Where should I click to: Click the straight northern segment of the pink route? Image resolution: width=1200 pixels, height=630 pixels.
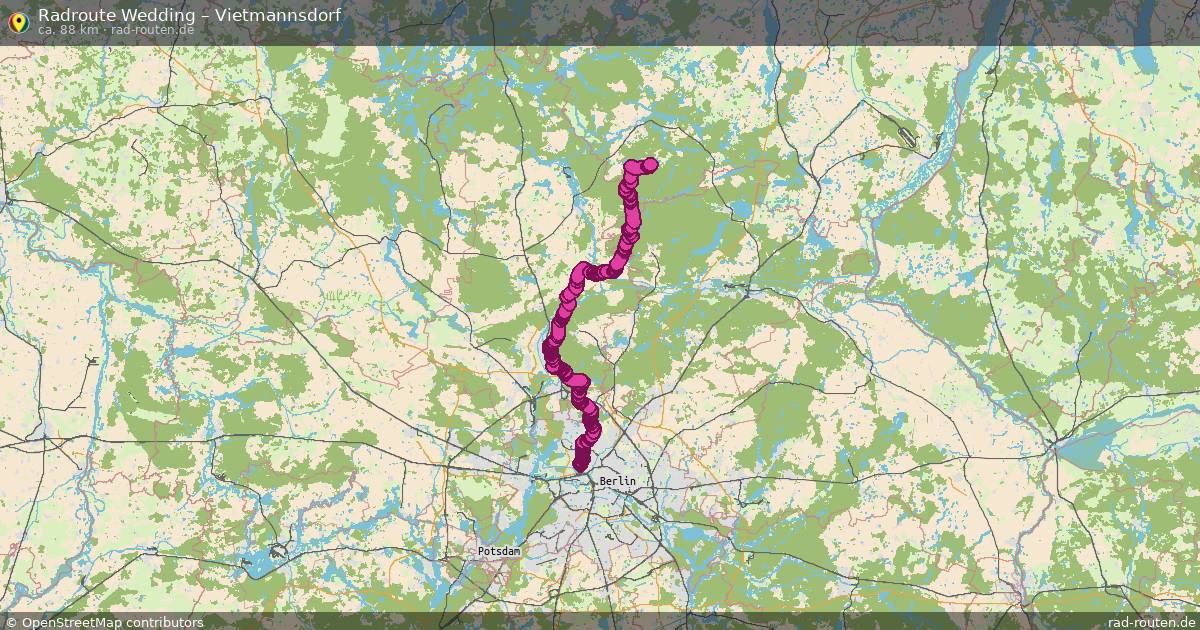point(632,210)
